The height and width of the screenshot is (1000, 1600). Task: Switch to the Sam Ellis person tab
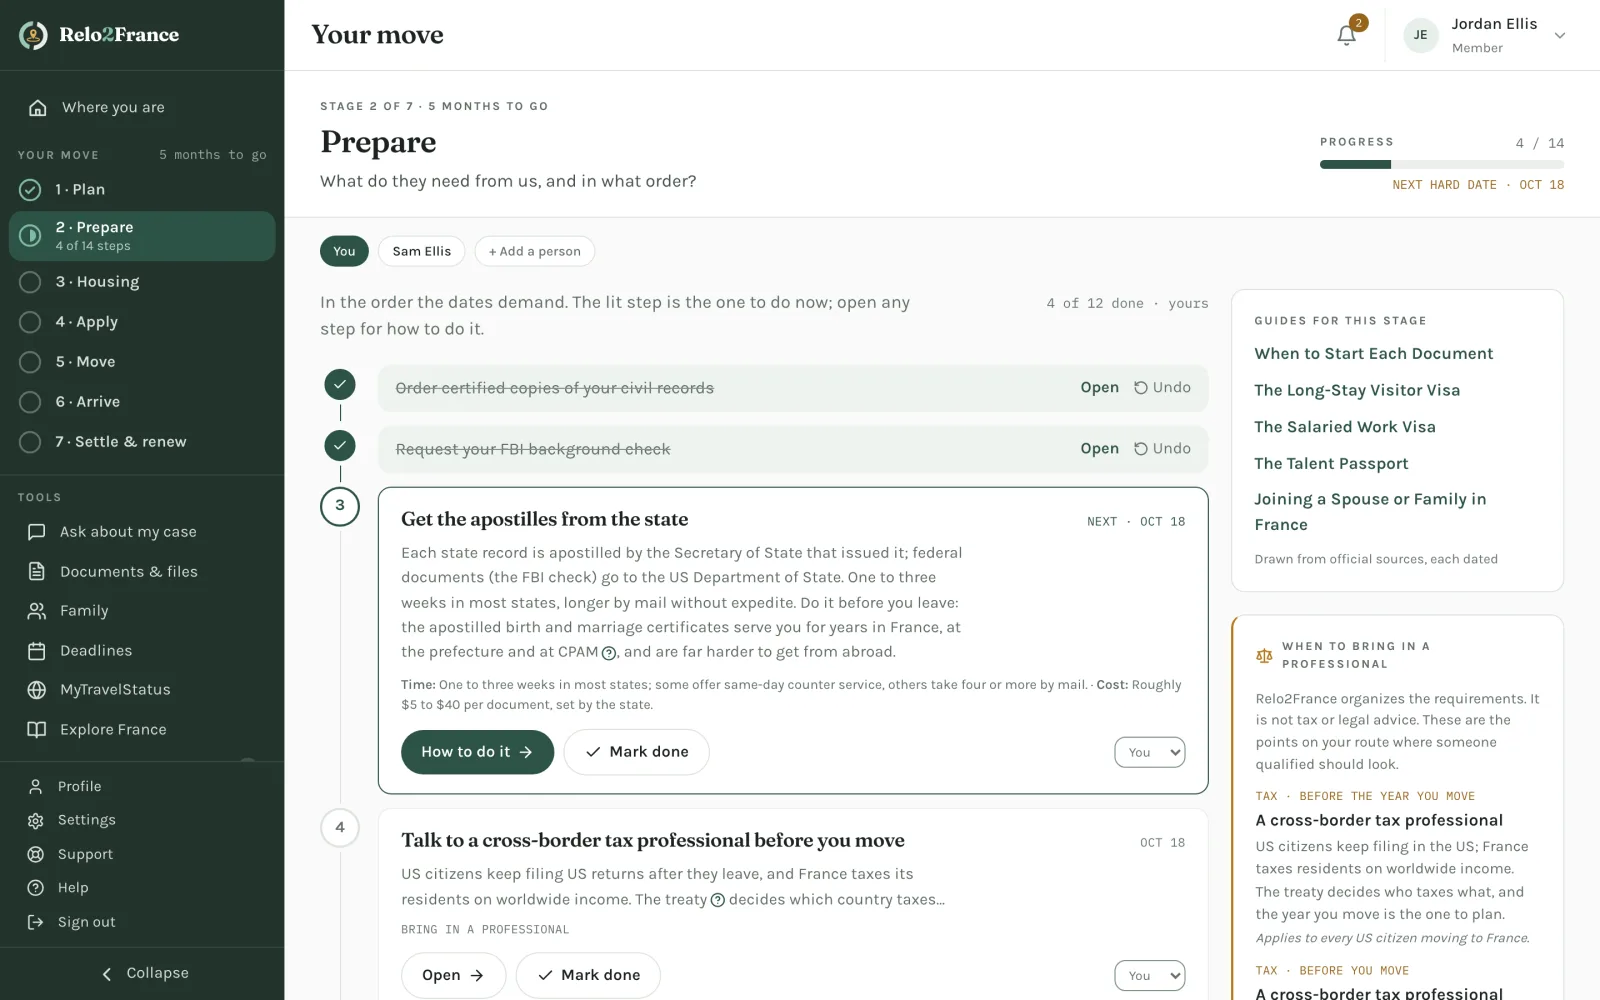[x=422, y=251]
